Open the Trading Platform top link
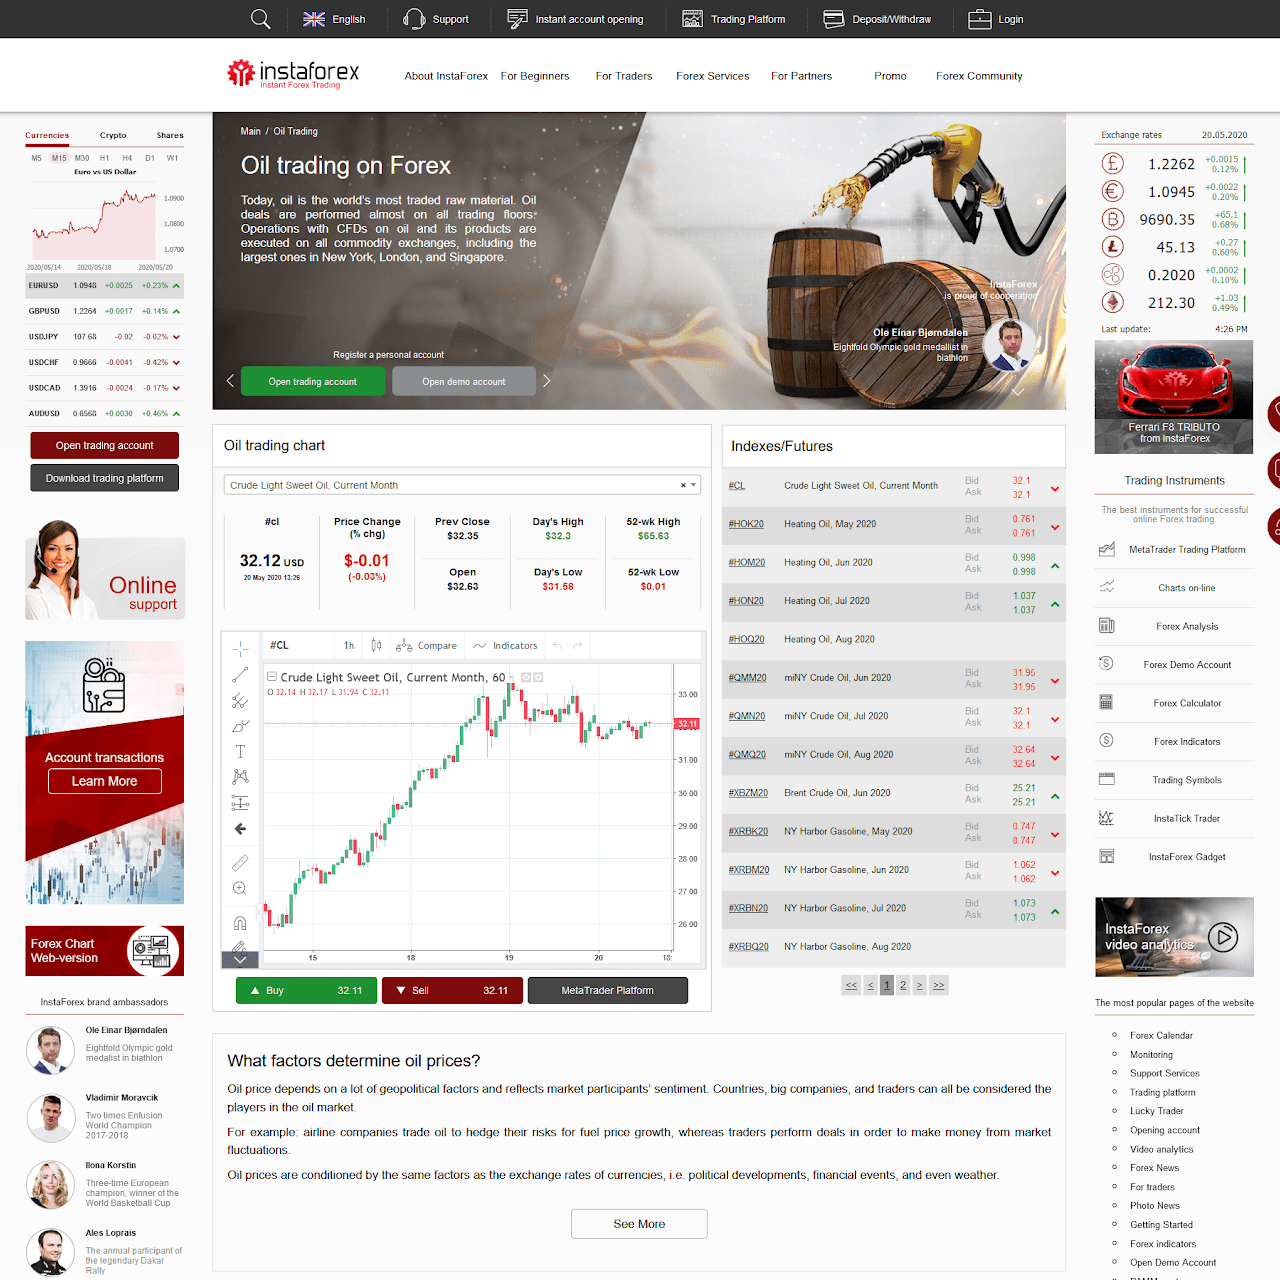The height and width of the screenshot is (1280, 1280). (x=734, y=19)
